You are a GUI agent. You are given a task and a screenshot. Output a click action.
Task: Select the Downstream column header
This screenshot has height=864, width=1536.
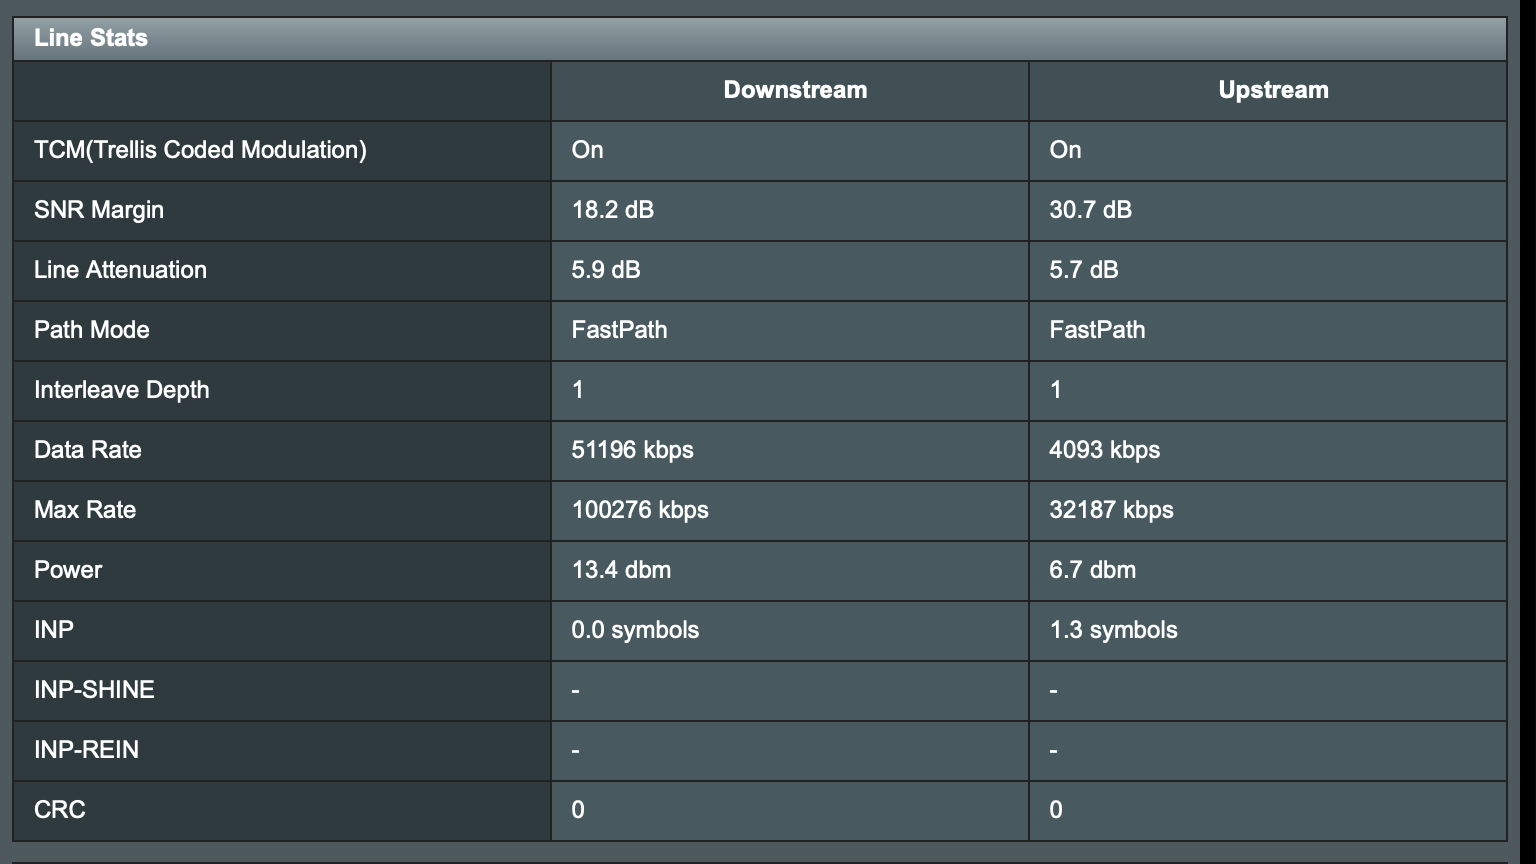tap(795, 90)
